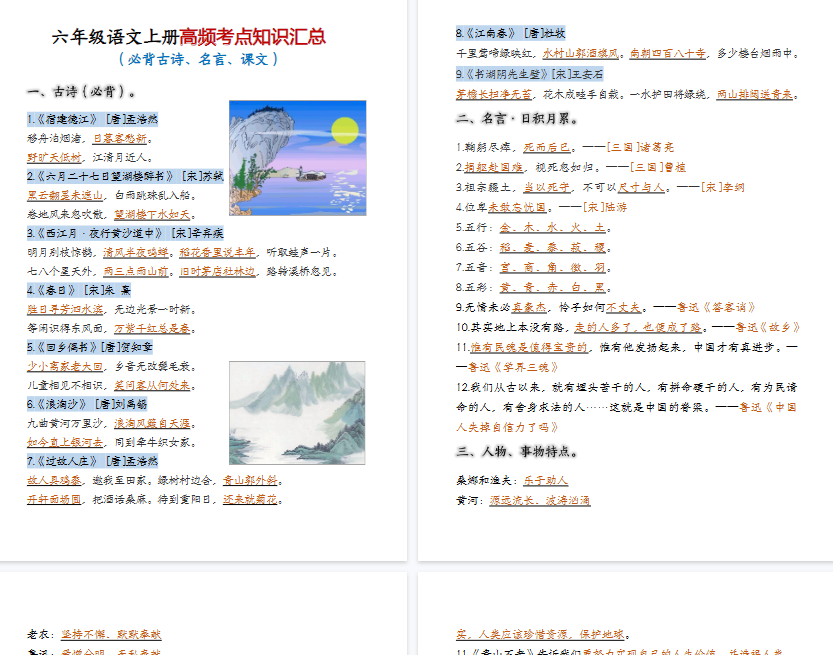Image resolution: width=833 pixels, height=655 pixels.
Task: Click the lake and moon landscape picture
Action: (297, 157)
